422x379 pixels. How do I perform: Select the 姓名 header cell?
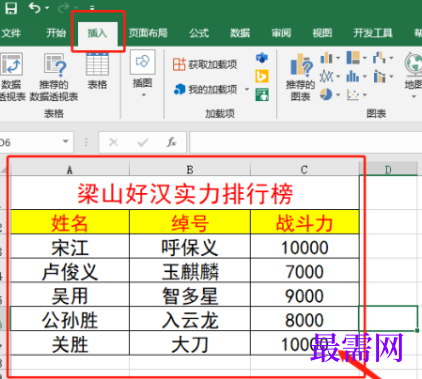click(x=70, y=222)
